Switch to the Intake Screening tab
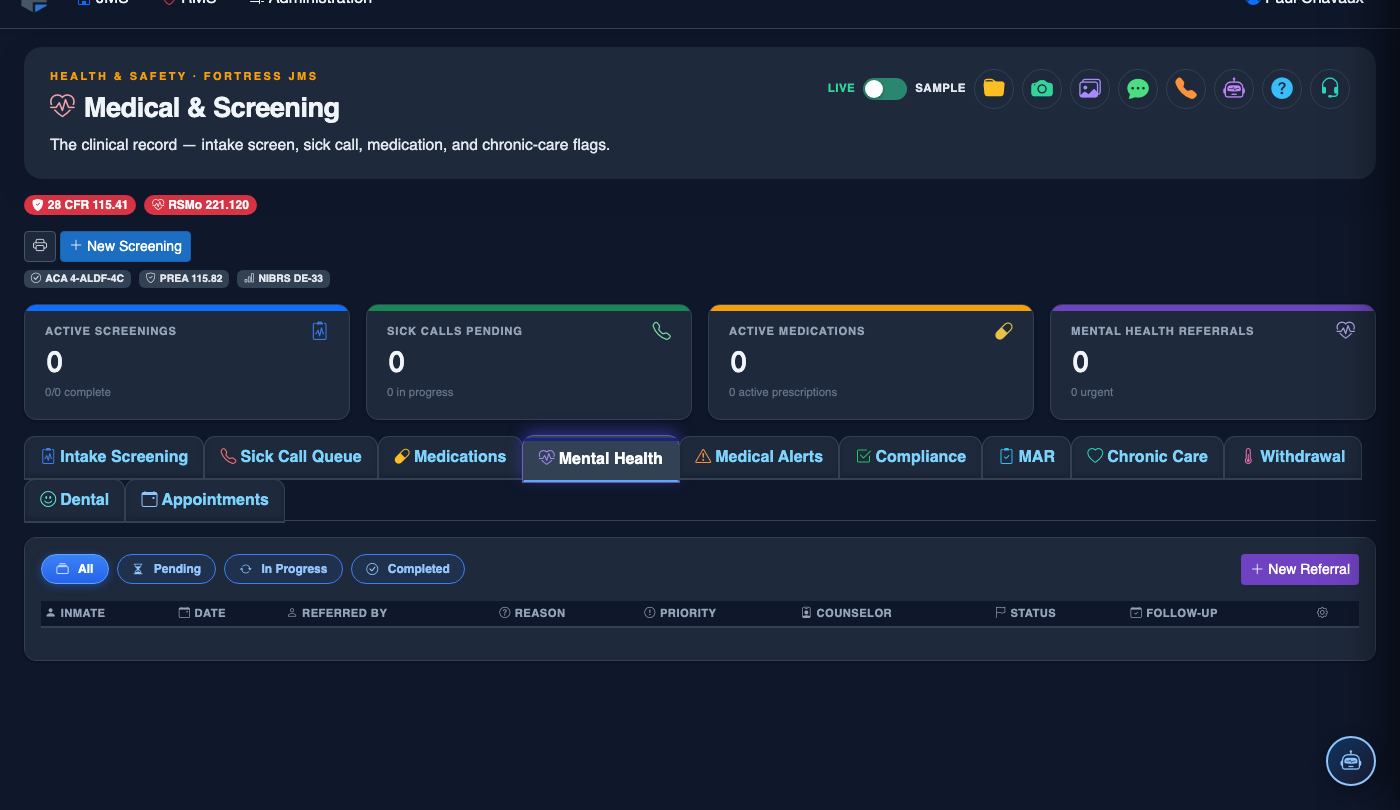 pos(114,457)
